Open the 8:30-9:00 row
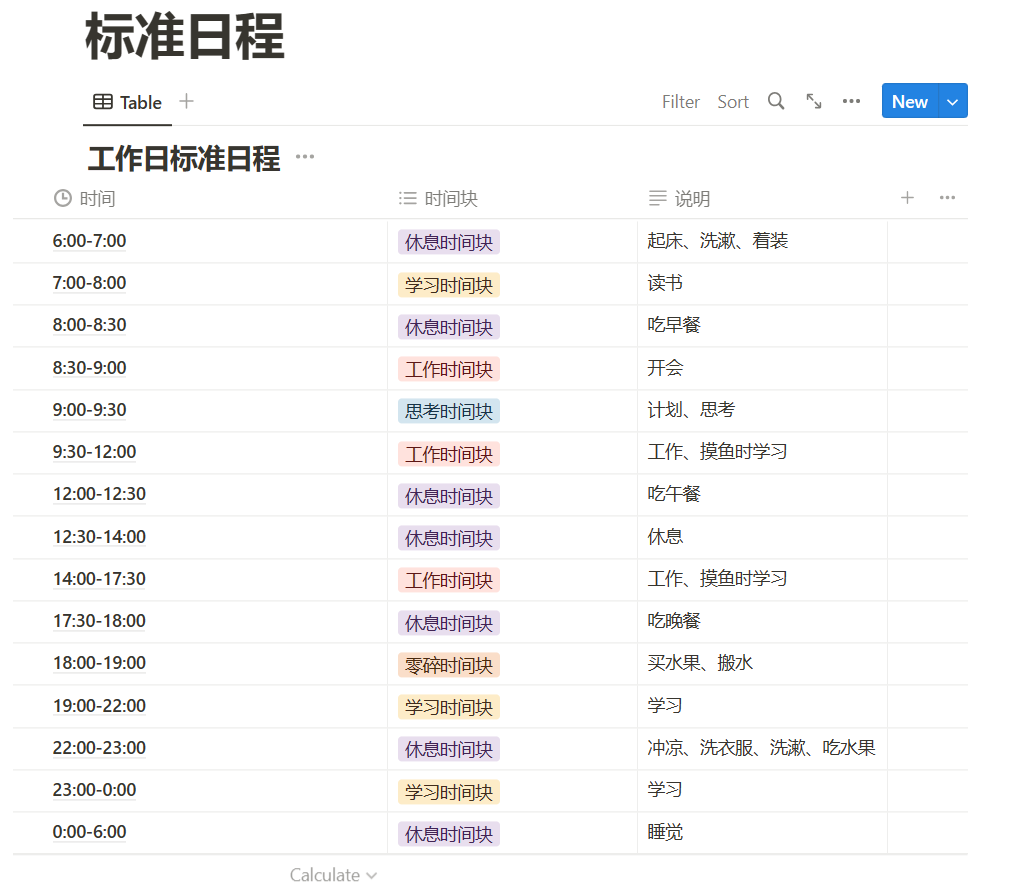1010x884 pixels. (90, 368)
